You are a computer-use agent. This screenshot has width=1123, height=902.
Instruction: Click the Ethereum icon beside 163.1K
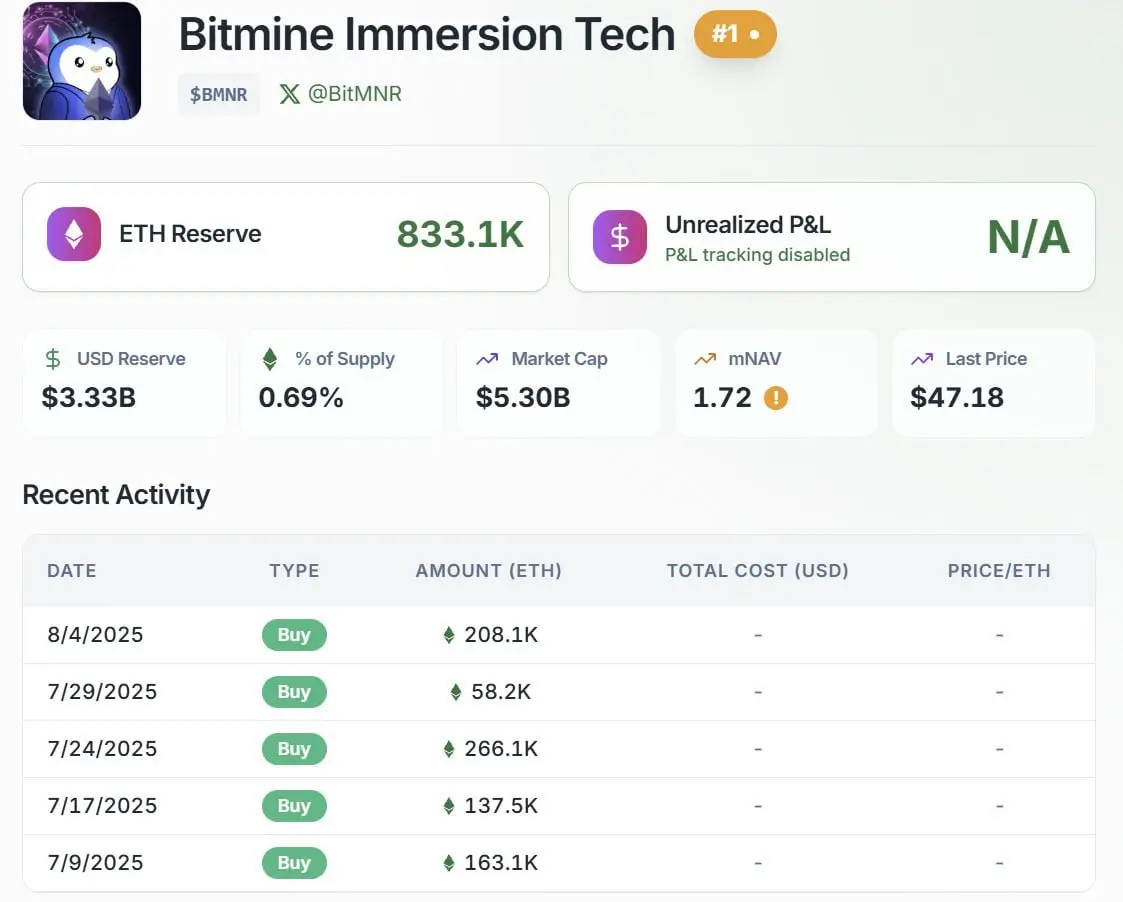(x=449, y=863)
